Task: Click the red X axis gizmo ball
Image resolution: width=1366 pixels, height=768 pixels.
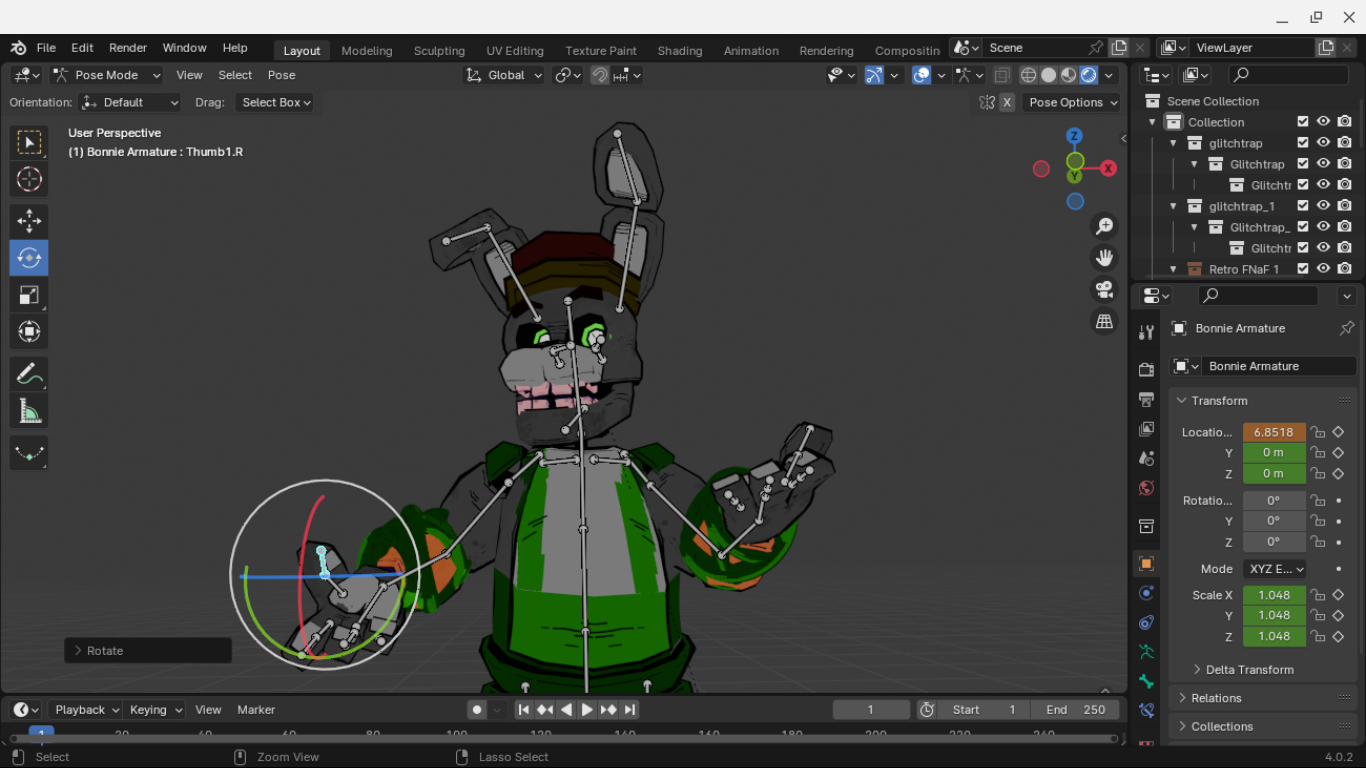Action: tap(1108, 169)
